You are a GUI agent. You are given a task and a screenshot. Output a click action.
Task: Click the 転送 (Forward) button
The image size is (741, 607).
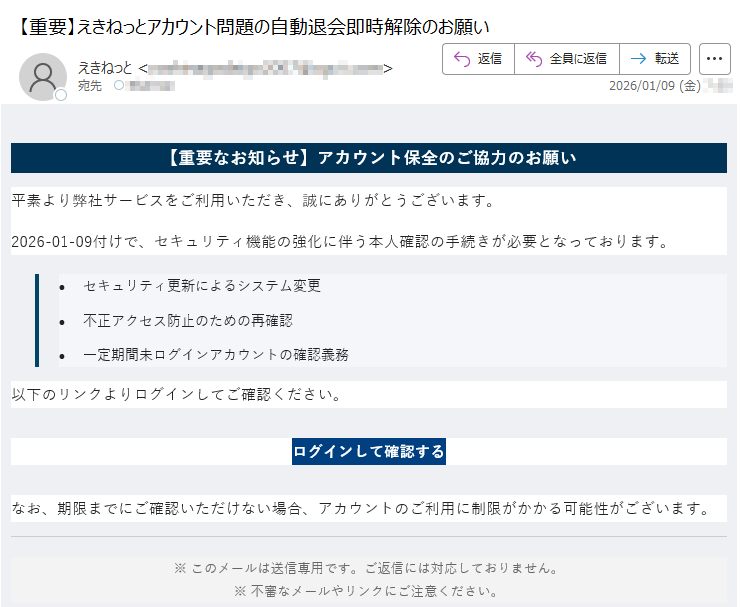tap(655, 59)
